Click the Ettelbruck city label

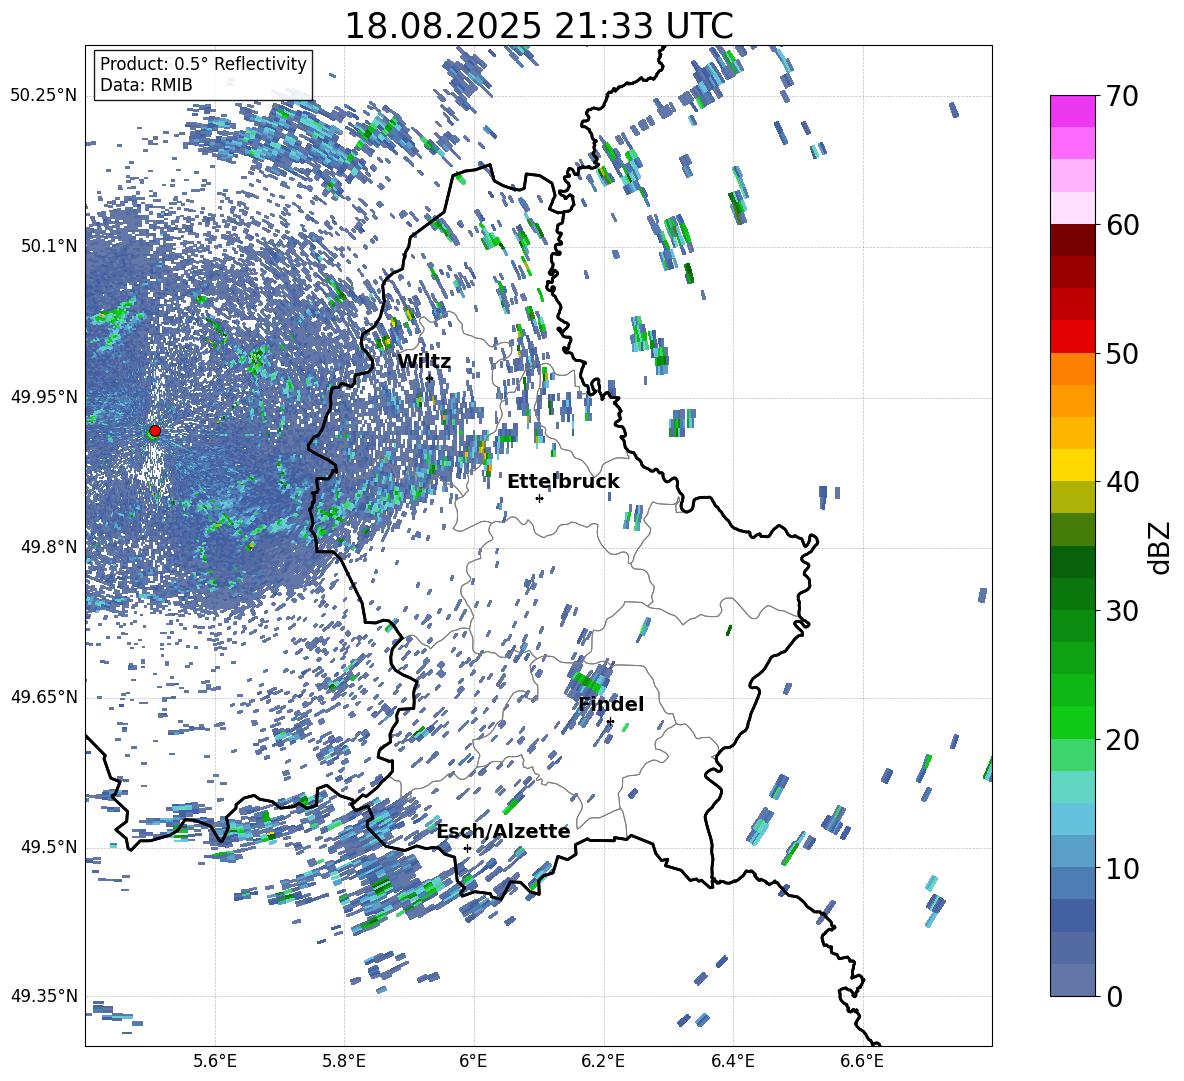(563, 481)
